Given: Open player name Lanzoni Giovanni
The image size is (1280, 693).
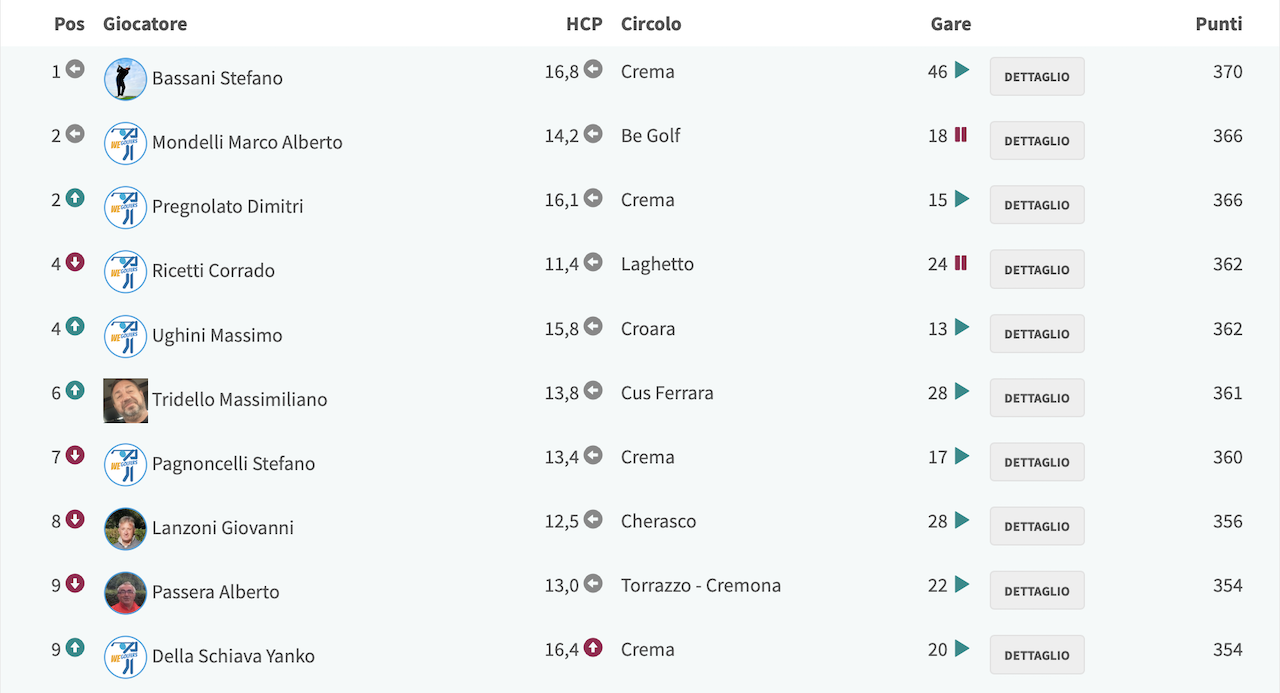Looking at the screenshot, I should (223, 528).
